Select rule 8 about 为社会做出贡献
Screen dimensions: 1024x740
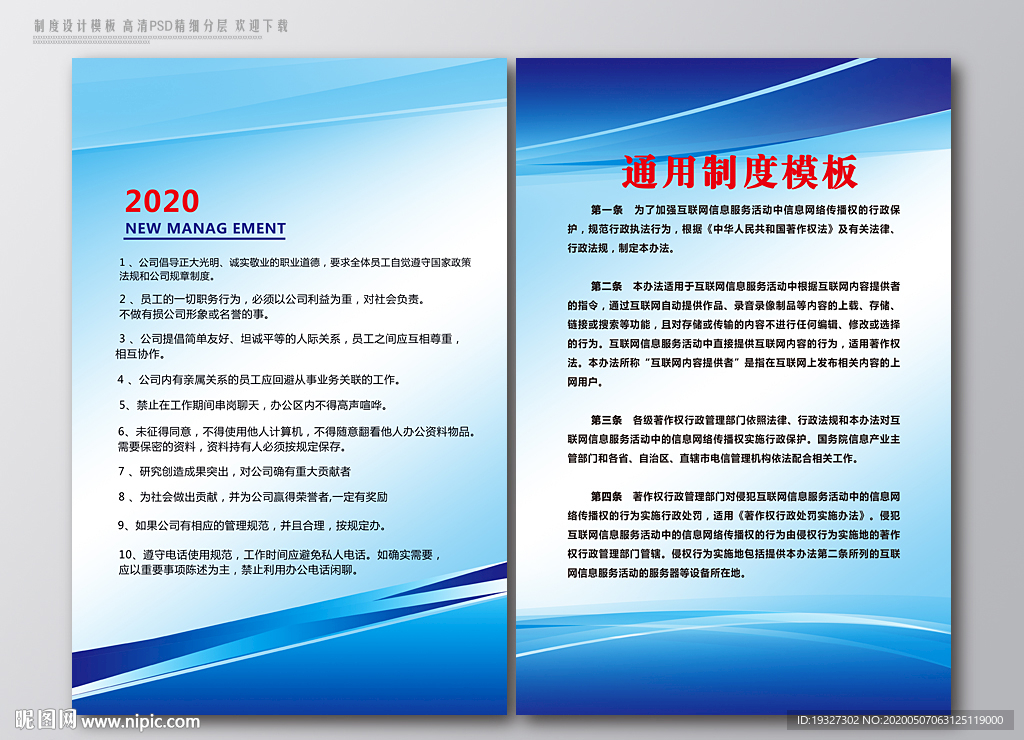(x=253, y=496)
